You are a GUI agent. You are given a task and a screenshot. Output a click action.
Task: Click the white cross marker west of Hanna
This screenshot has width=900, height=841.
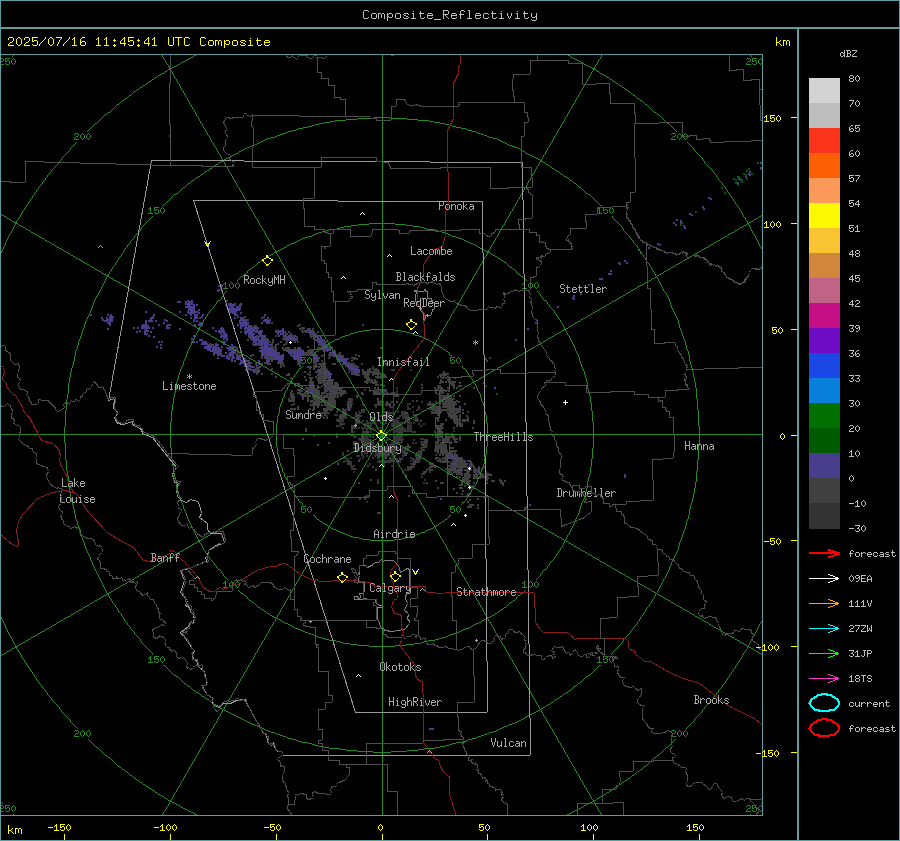[x=565, y=402]
